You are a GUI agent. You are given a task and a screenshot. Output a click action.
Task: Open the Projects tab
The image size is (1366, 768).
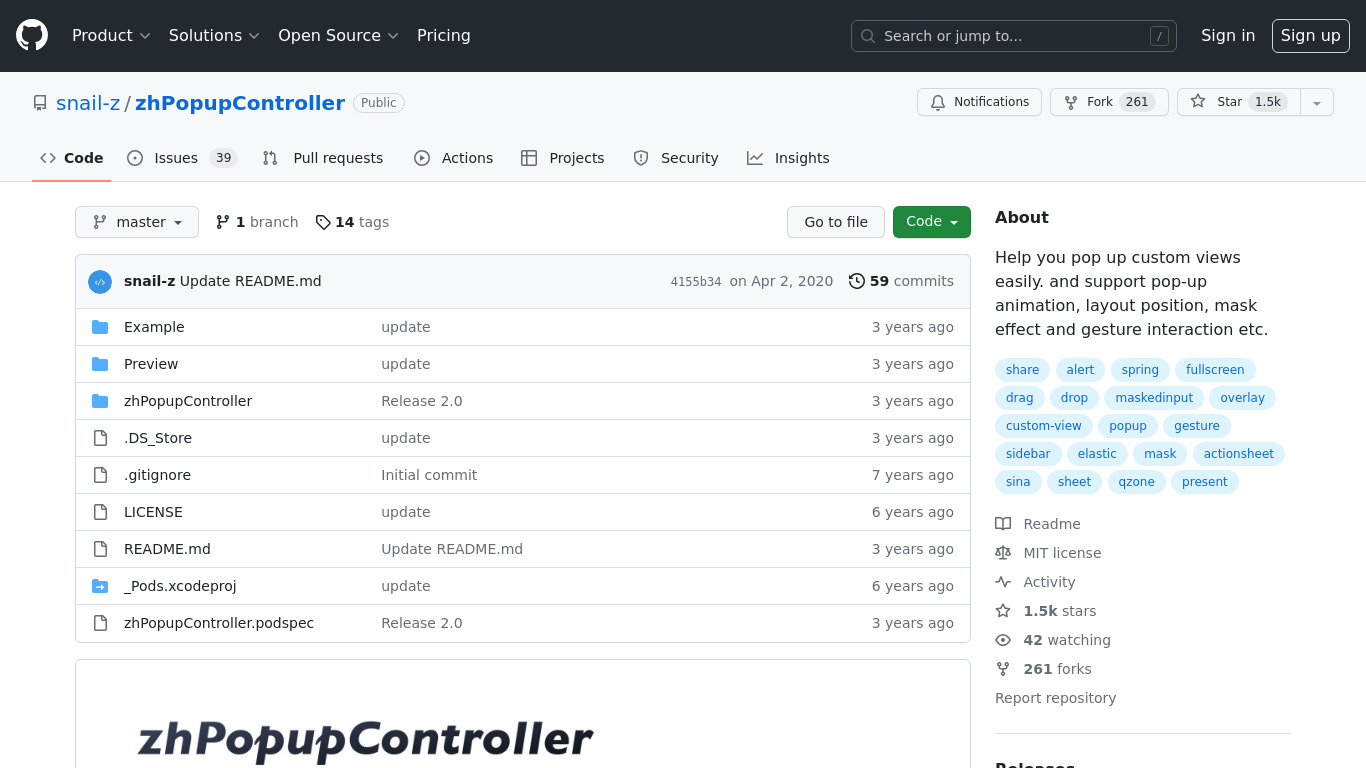pyautogui.click(x=563, y=158)
